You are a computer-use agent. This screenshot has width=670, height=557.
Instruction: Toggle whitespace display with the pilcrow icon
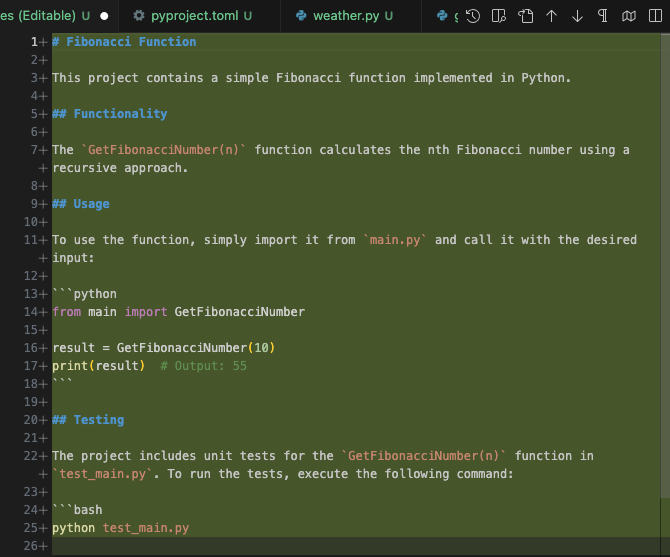coord(603,16)
